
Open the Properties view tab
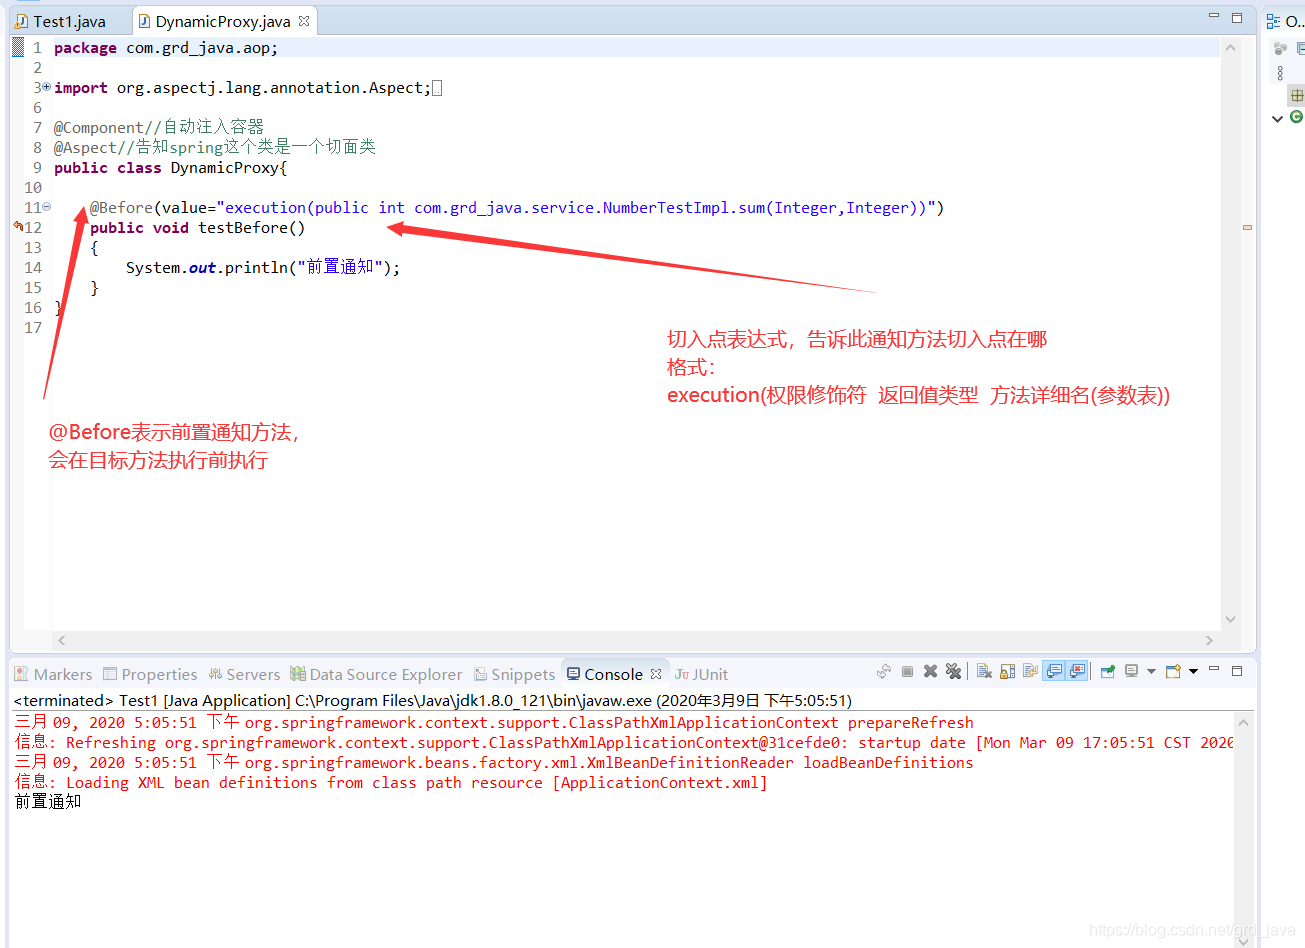pos(150,674)
